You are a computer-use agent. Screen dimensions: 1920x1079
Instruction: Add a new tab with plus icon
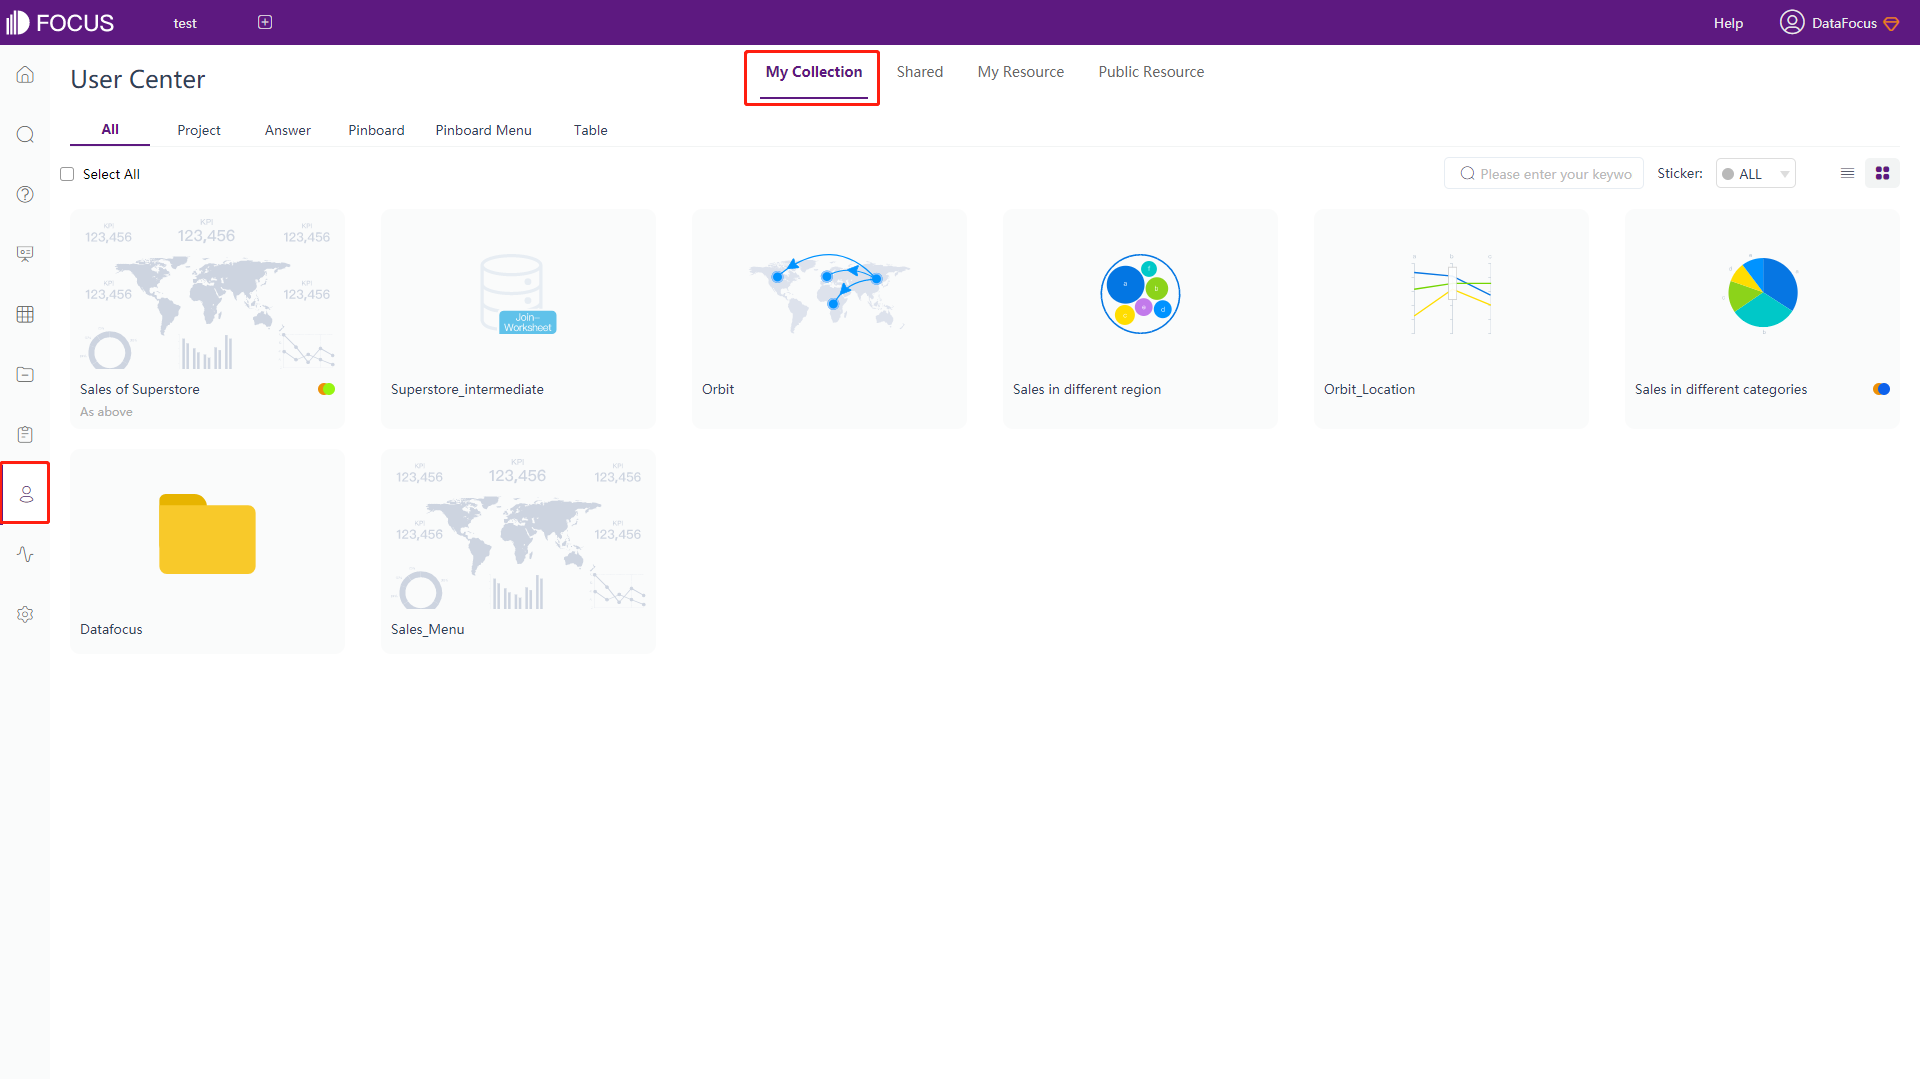[265, 22]
